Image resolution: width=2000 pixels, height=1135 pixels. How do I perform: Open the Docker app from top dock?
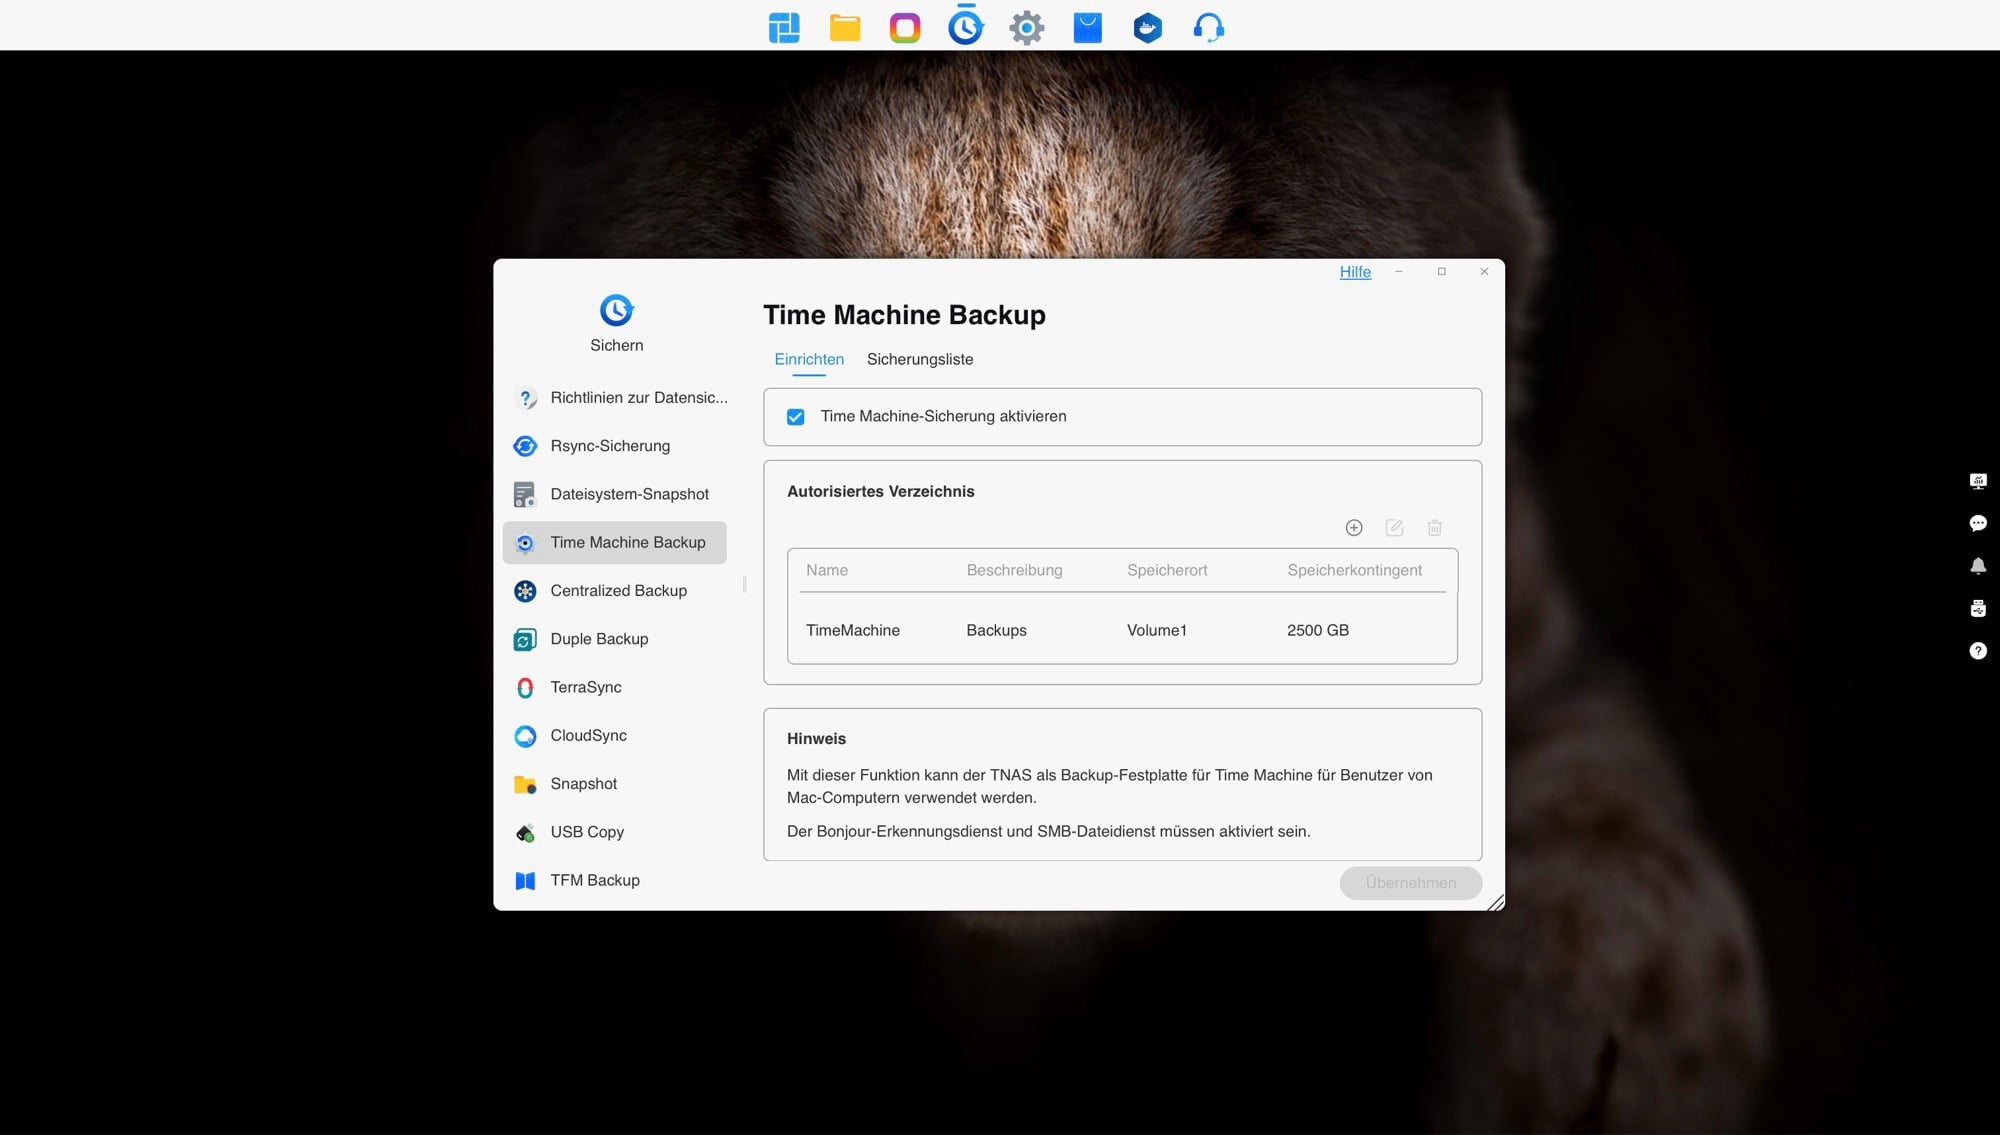(x=1148, y=27)
